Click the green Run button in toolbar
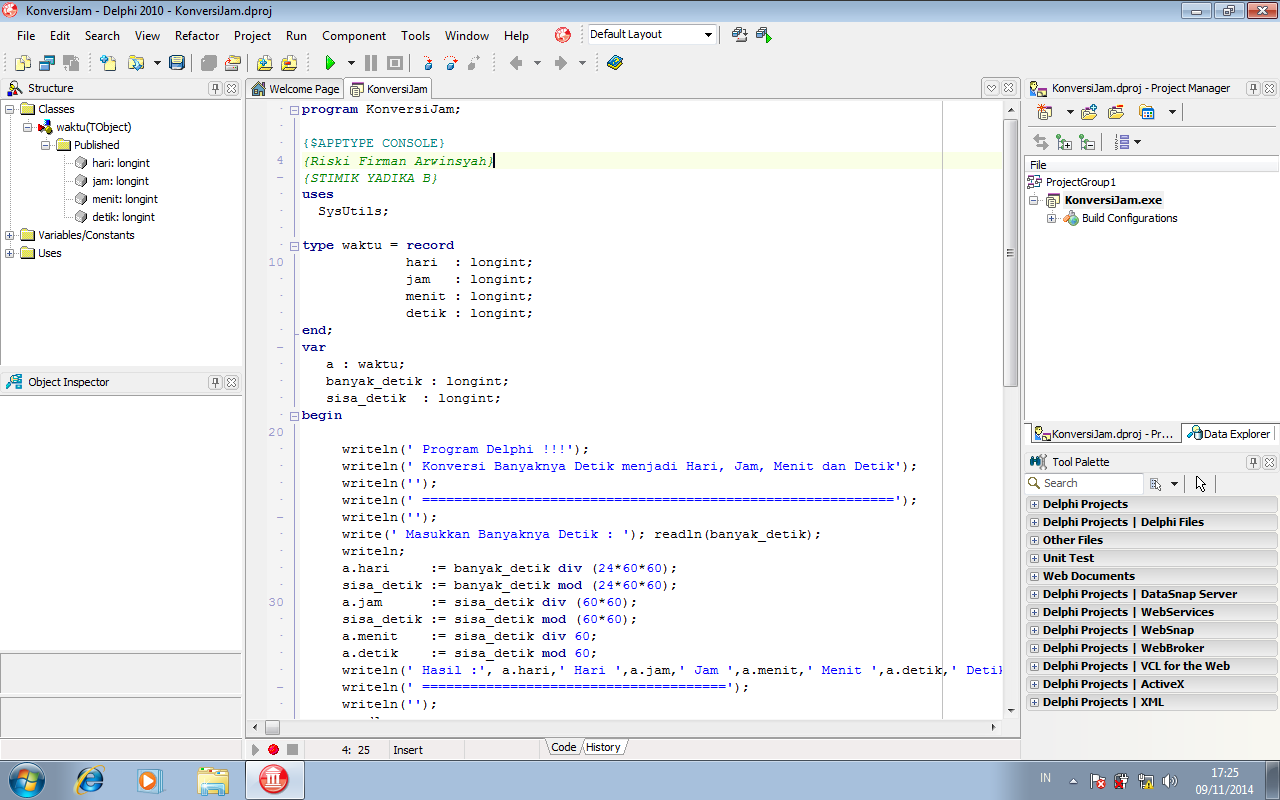 329,63
